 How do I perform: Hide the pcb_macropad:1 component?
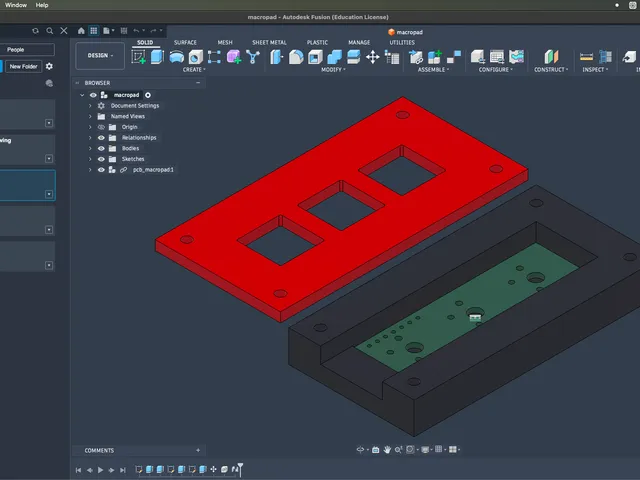[x=101, y=170]
